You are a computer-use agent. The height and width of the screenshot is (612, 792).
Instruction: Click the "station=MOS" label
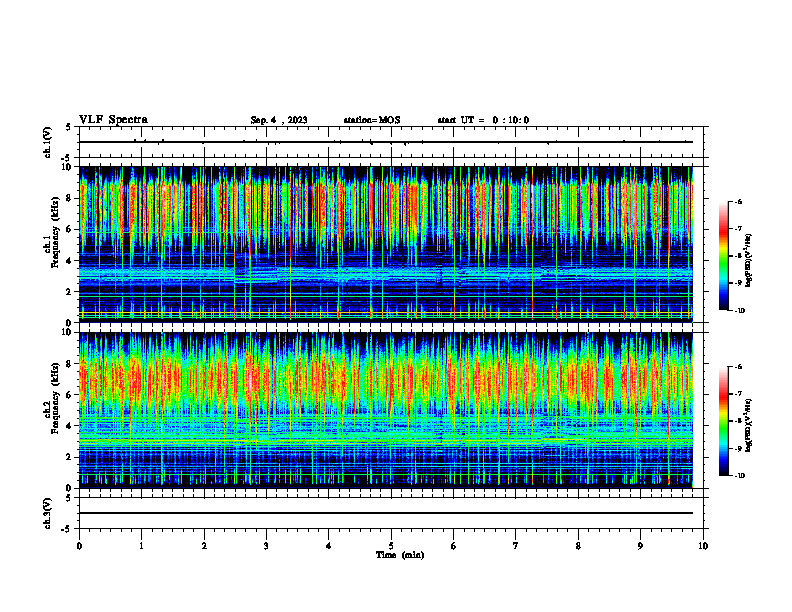tap(372, 120)
